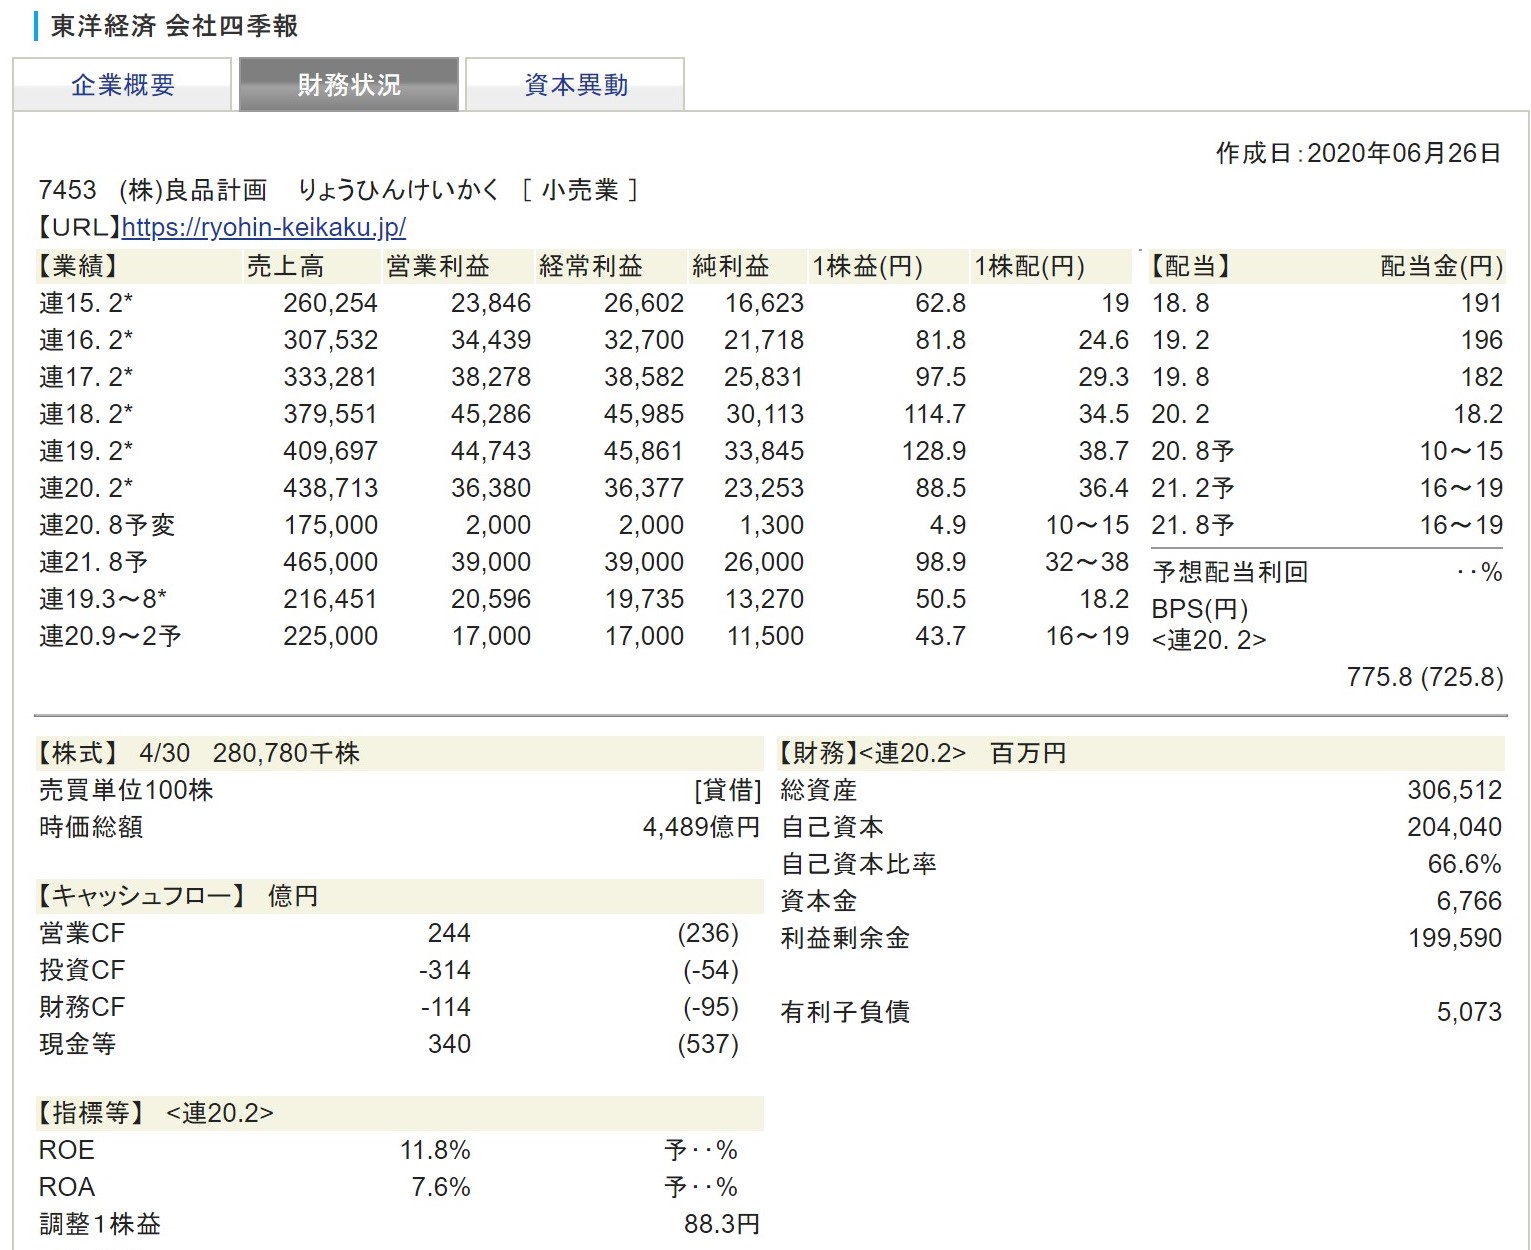
Task: Click the 連19.3～8* row label
Action: [x=103, y=599]
